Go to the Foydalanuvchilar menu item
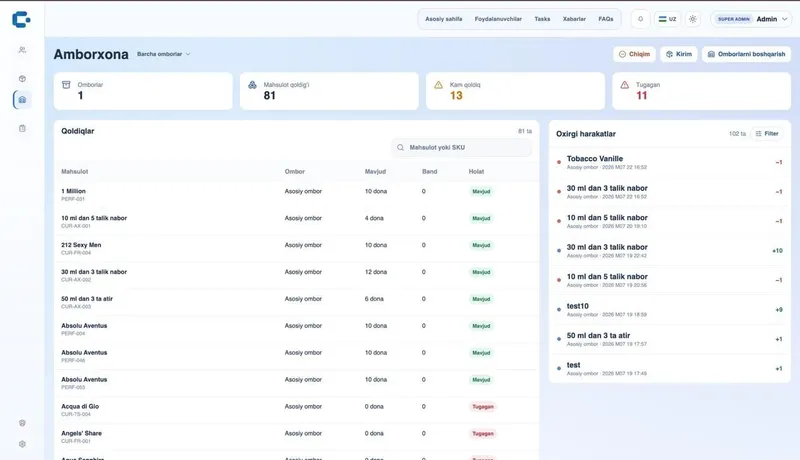 (498, 19)
